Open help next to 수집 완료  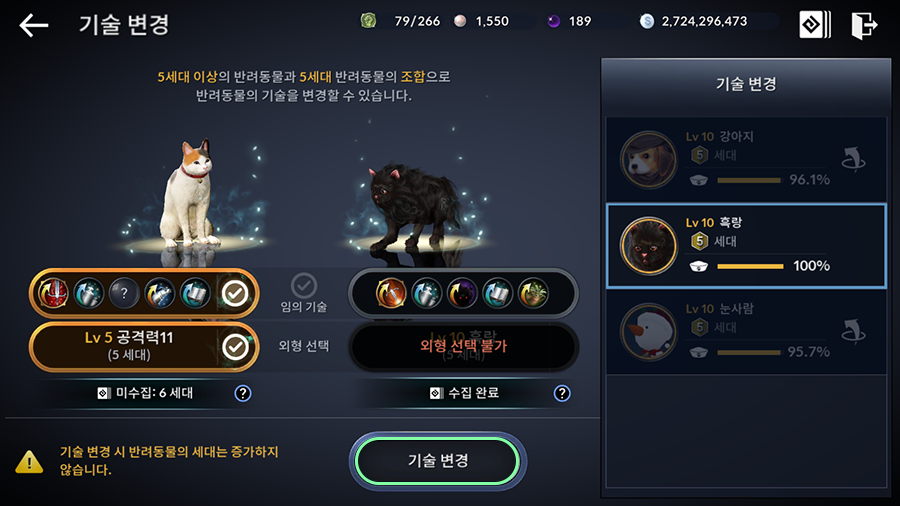[x=562, y=393]
